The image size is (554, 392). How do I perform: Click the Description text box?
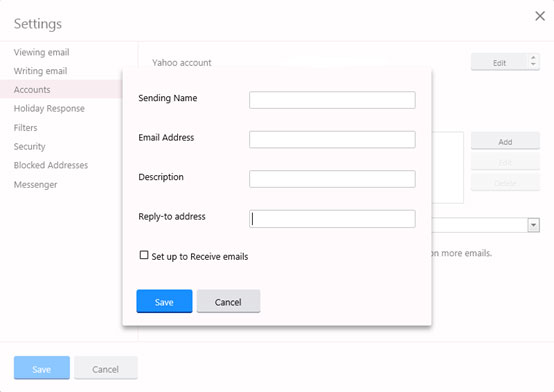pos(332,179)
